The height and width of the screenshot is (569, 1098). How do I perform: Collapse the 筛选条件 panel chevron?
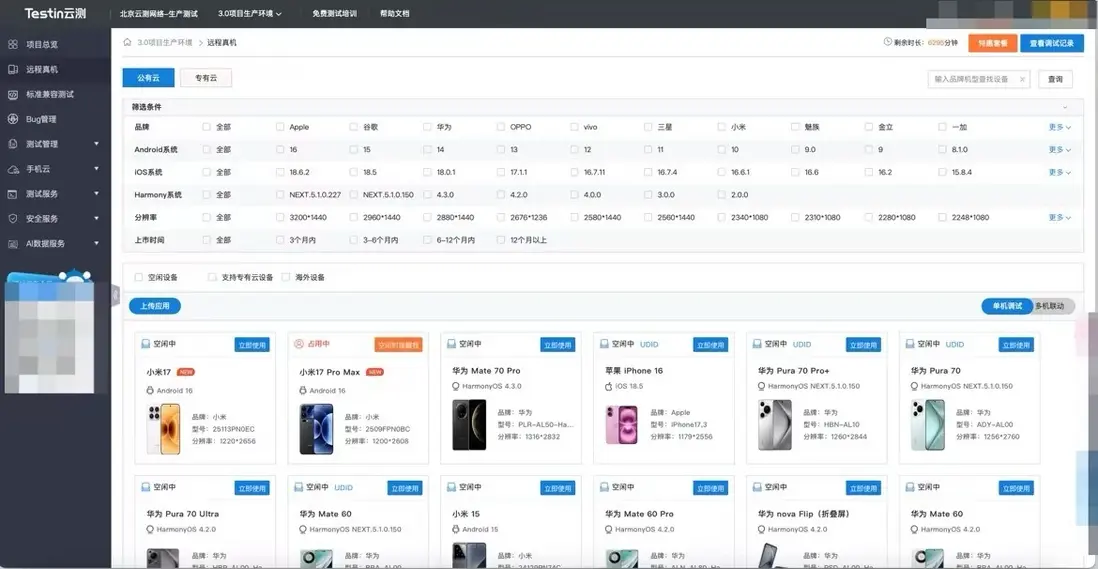pos(1064,107)
